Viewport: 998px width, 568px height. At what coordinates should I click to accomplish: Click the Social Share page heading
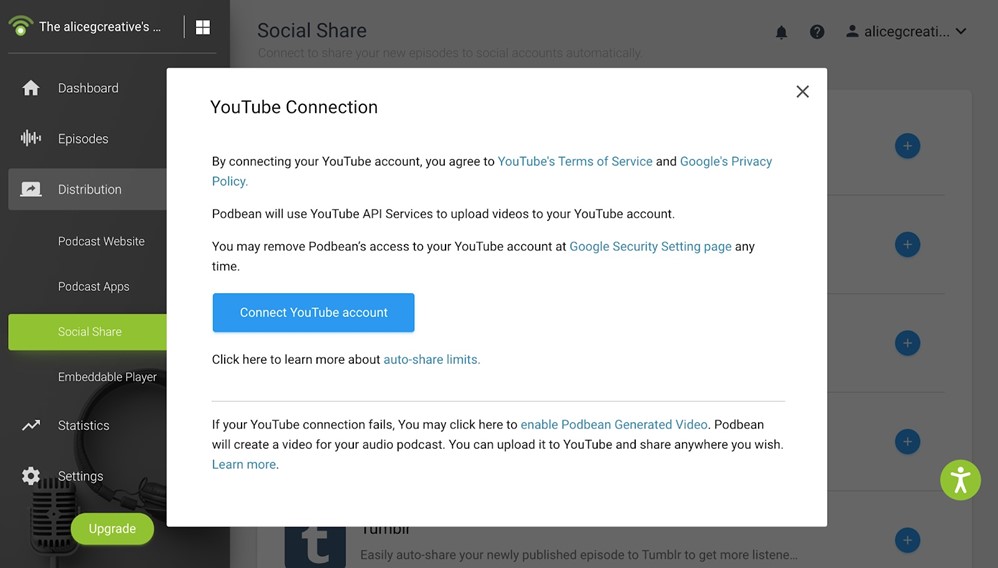(312, 31)
